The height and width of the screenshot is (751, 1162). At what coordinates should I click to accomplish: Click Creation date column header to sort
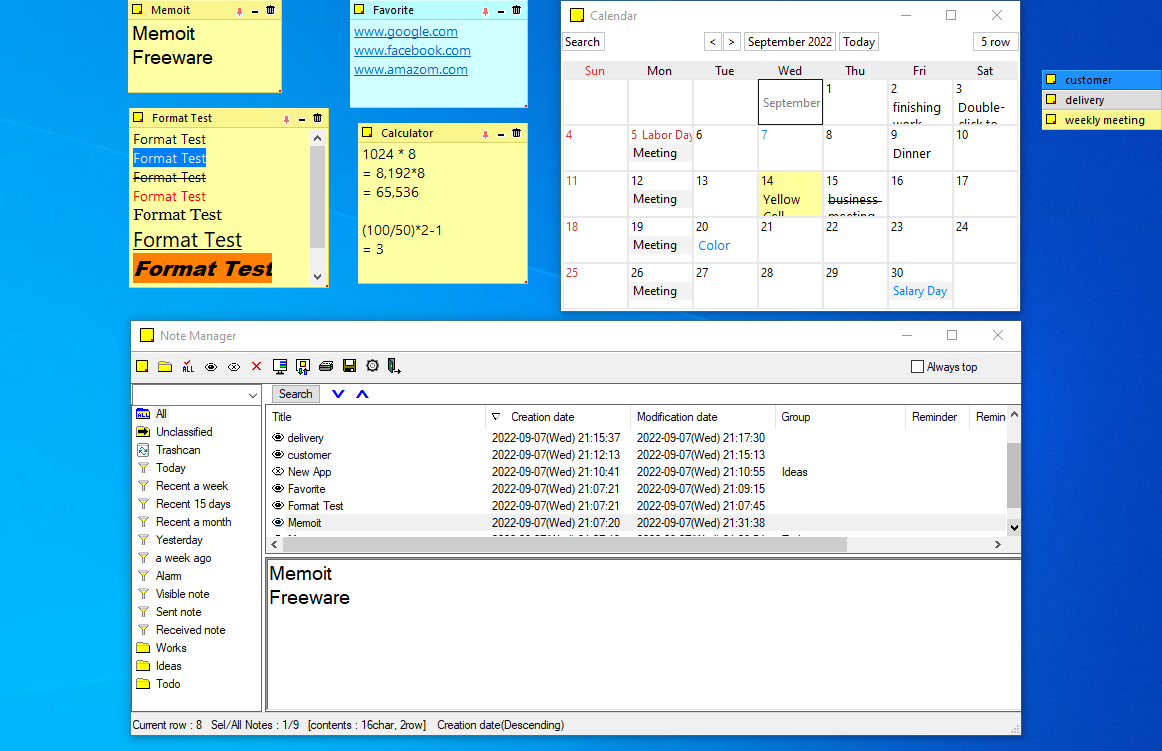click(542, 417)
